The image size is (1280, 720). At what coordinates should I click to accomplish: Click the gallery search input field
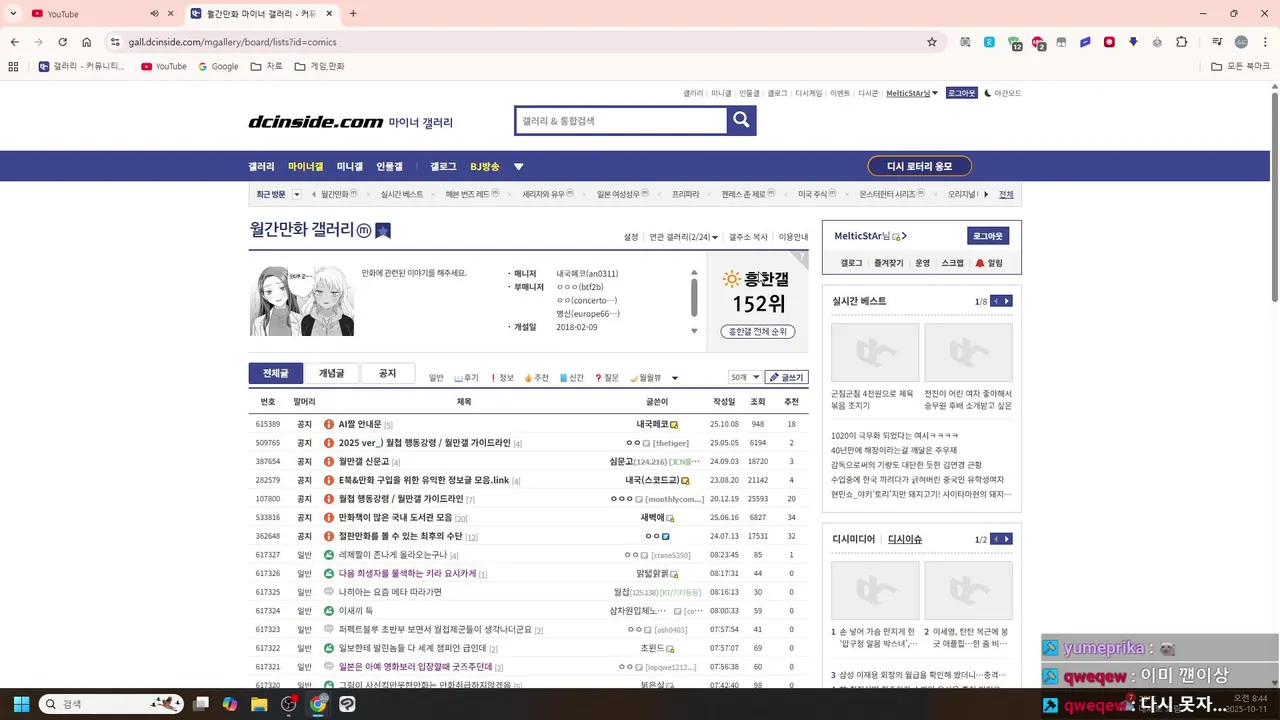pyautogui.click(x=621, y=121)
